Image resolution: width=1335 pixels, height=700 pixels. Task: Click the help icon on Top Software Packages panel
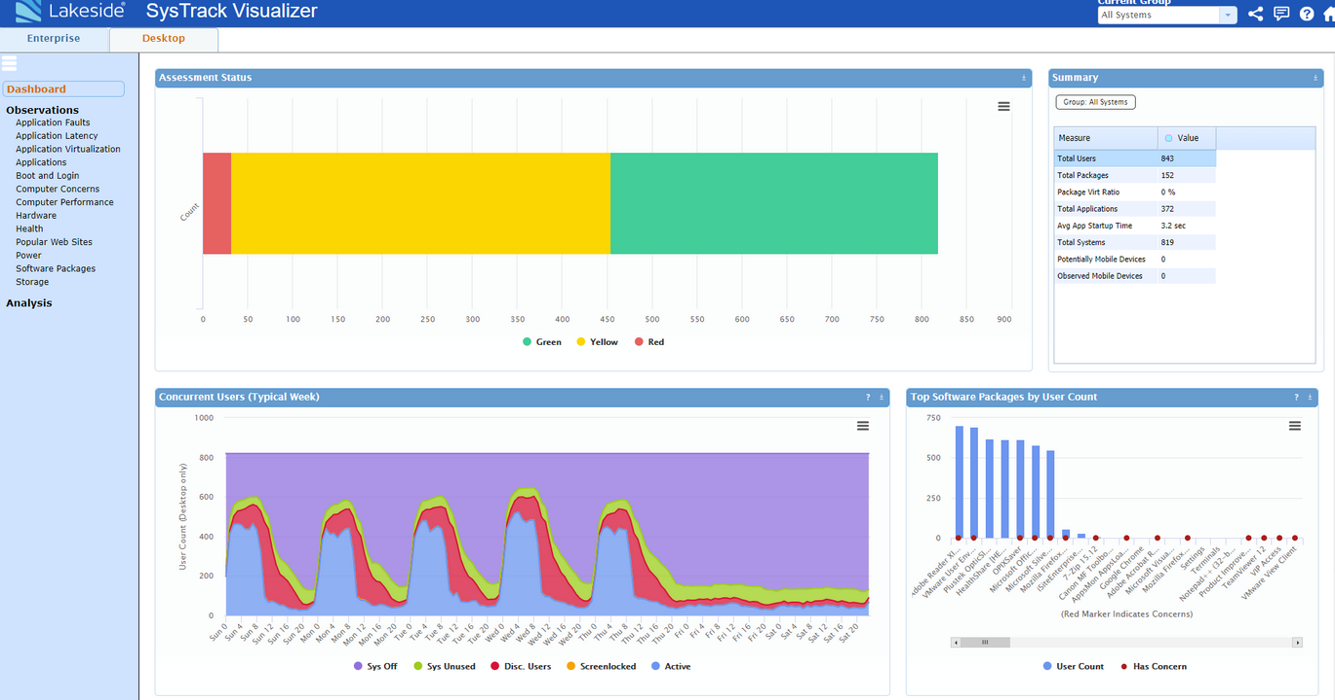pos(1296,398)
